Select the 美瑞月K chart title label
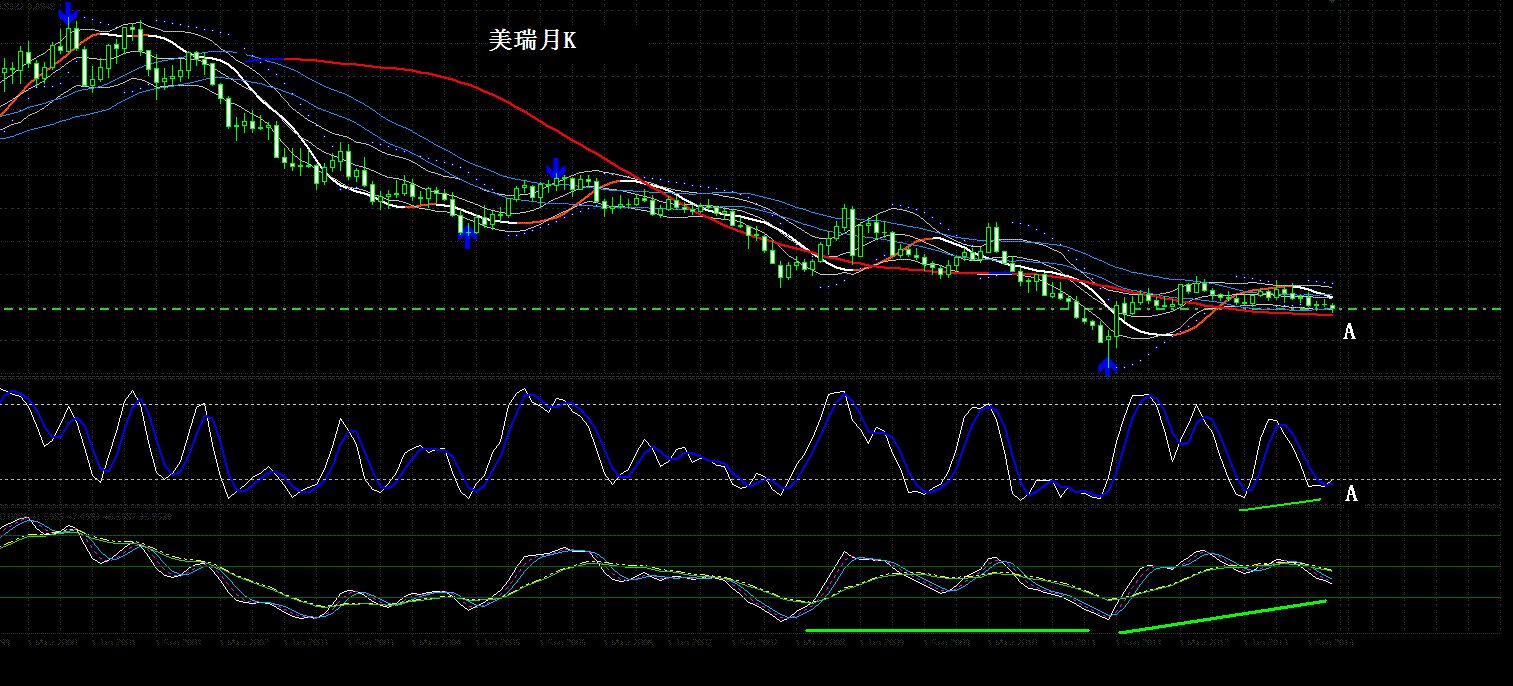 [532, 40]
